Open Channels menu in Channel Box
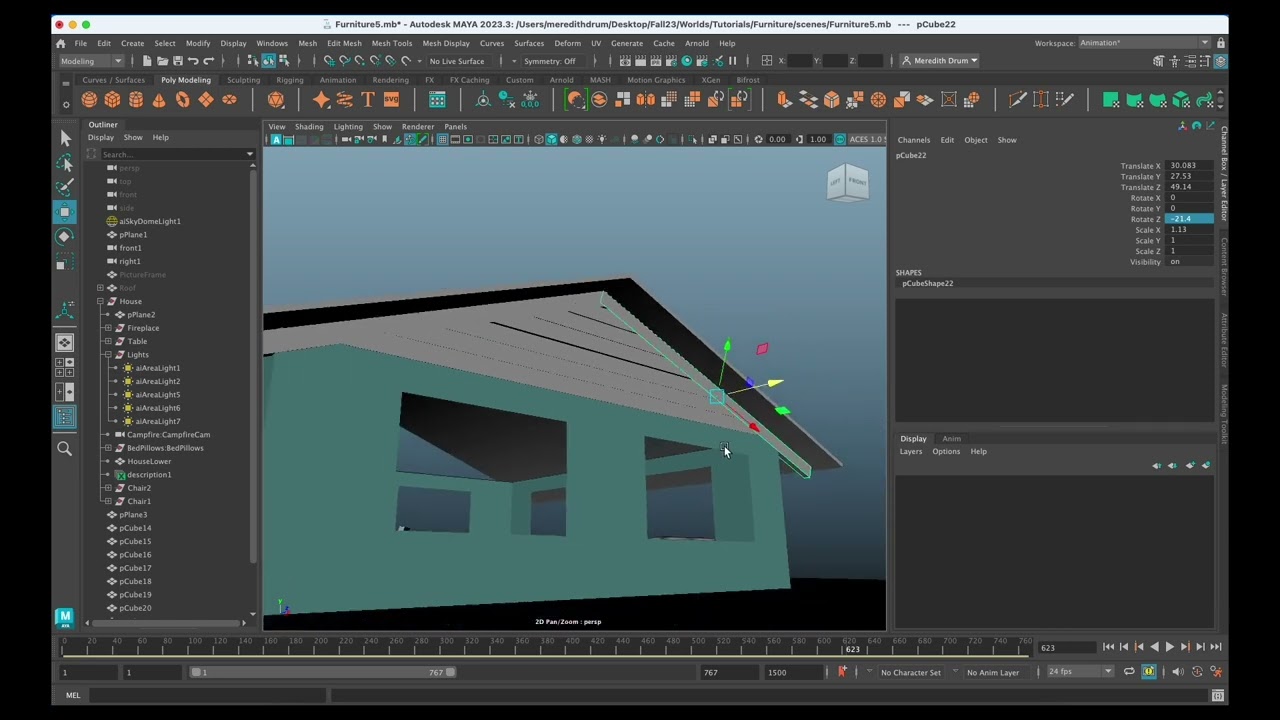 [914, 140]
